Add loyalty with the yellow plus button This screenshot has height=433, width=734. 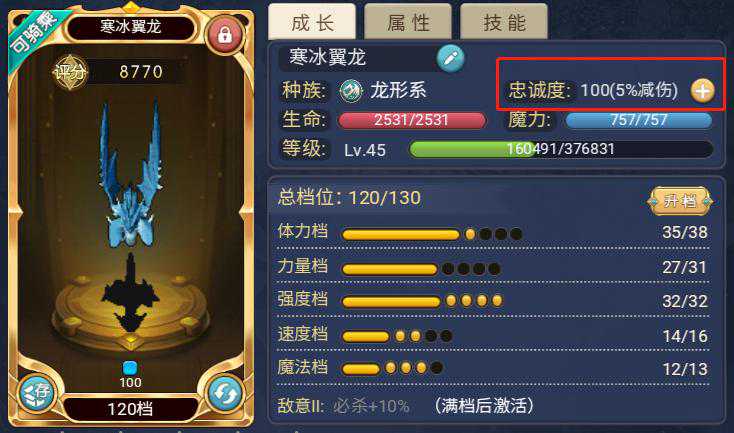click(x=702, y=90)
